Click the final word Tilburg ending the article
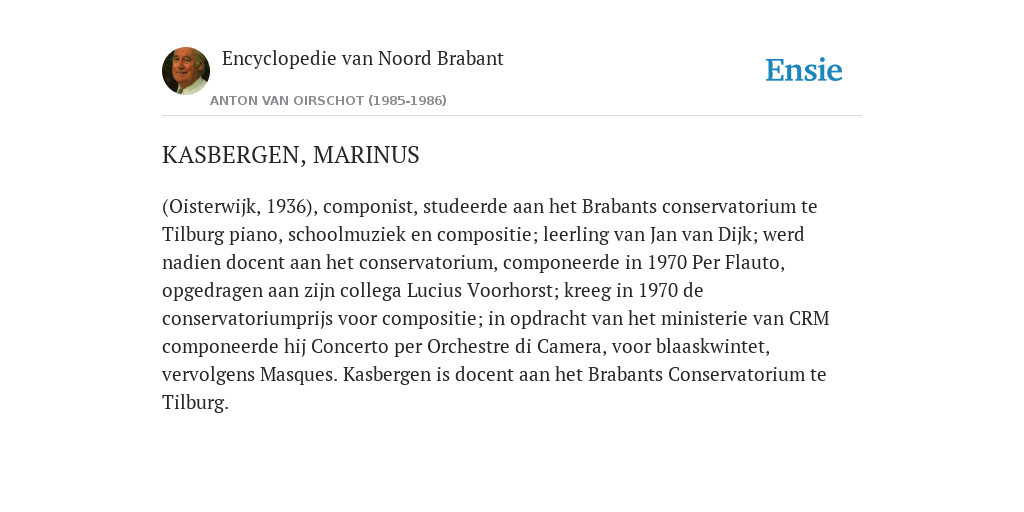Screen dimensions: 1024x512 tap(193, 403)
